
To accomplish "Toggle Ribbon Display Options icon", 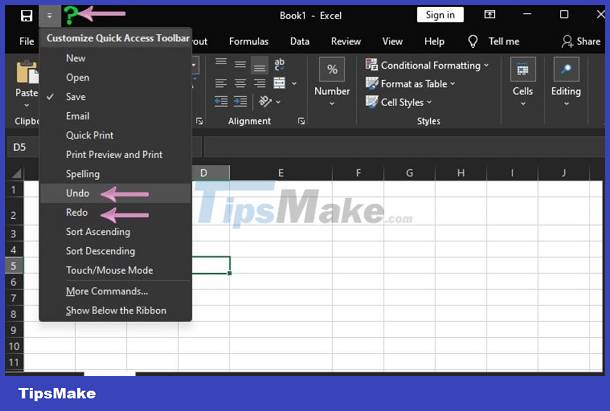I will pos(489,14).
